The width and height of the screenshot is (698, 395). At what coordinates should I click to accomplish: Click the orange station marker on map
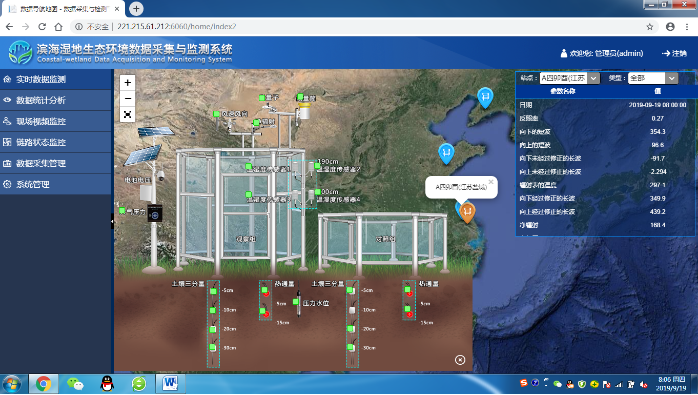(x=467, y=212)
